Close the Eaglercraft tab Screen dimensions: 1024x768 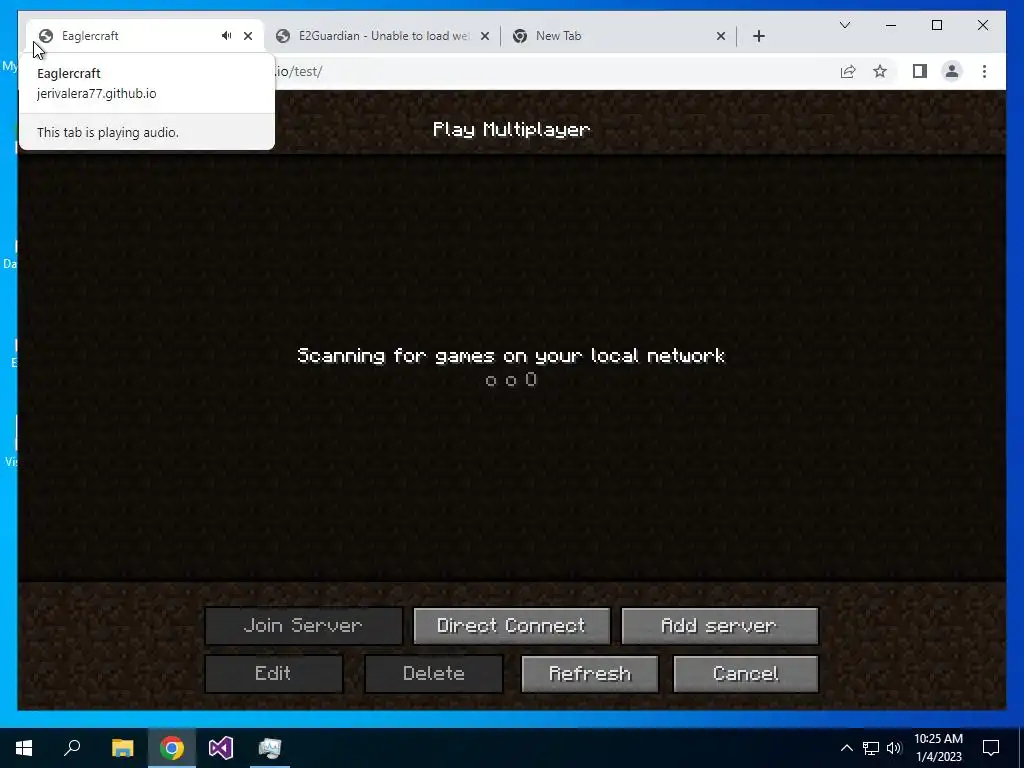[x=248, y=36]
